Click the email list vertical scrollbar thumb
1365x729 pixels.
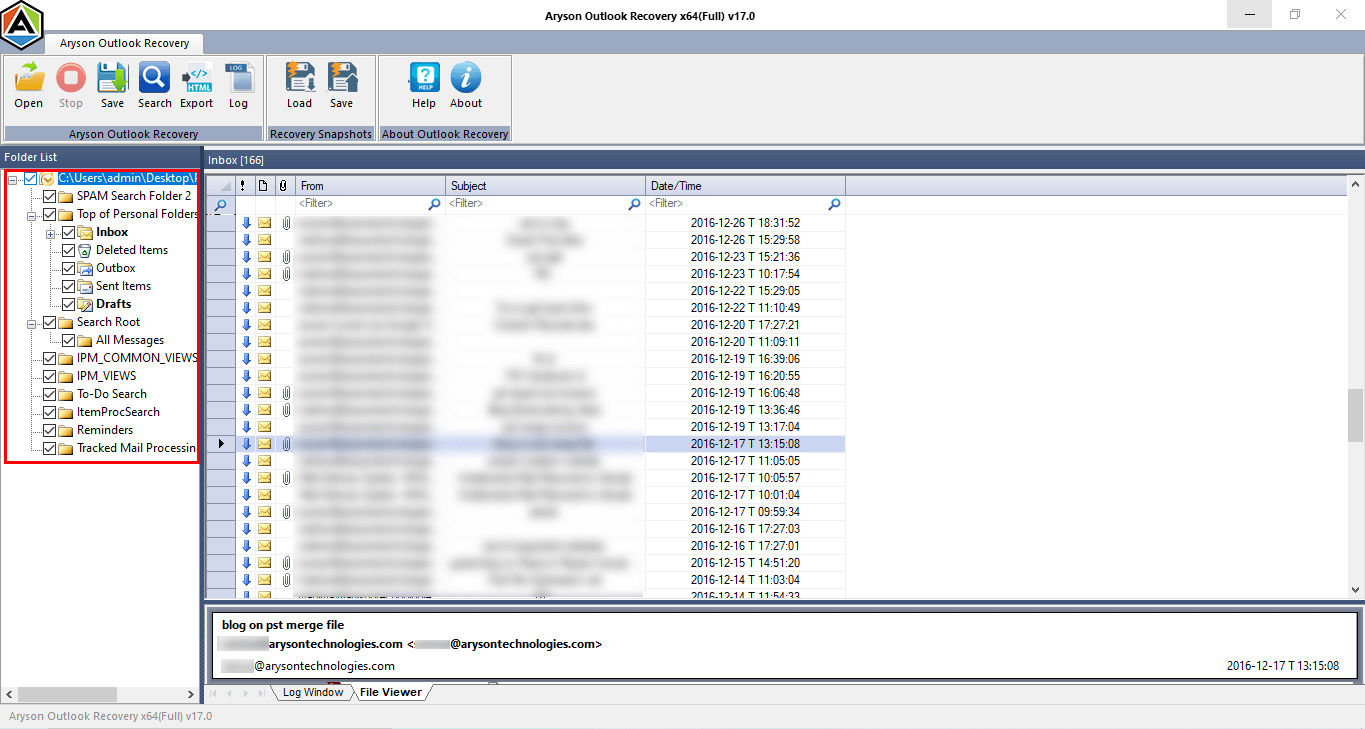tap(1355, 415)
